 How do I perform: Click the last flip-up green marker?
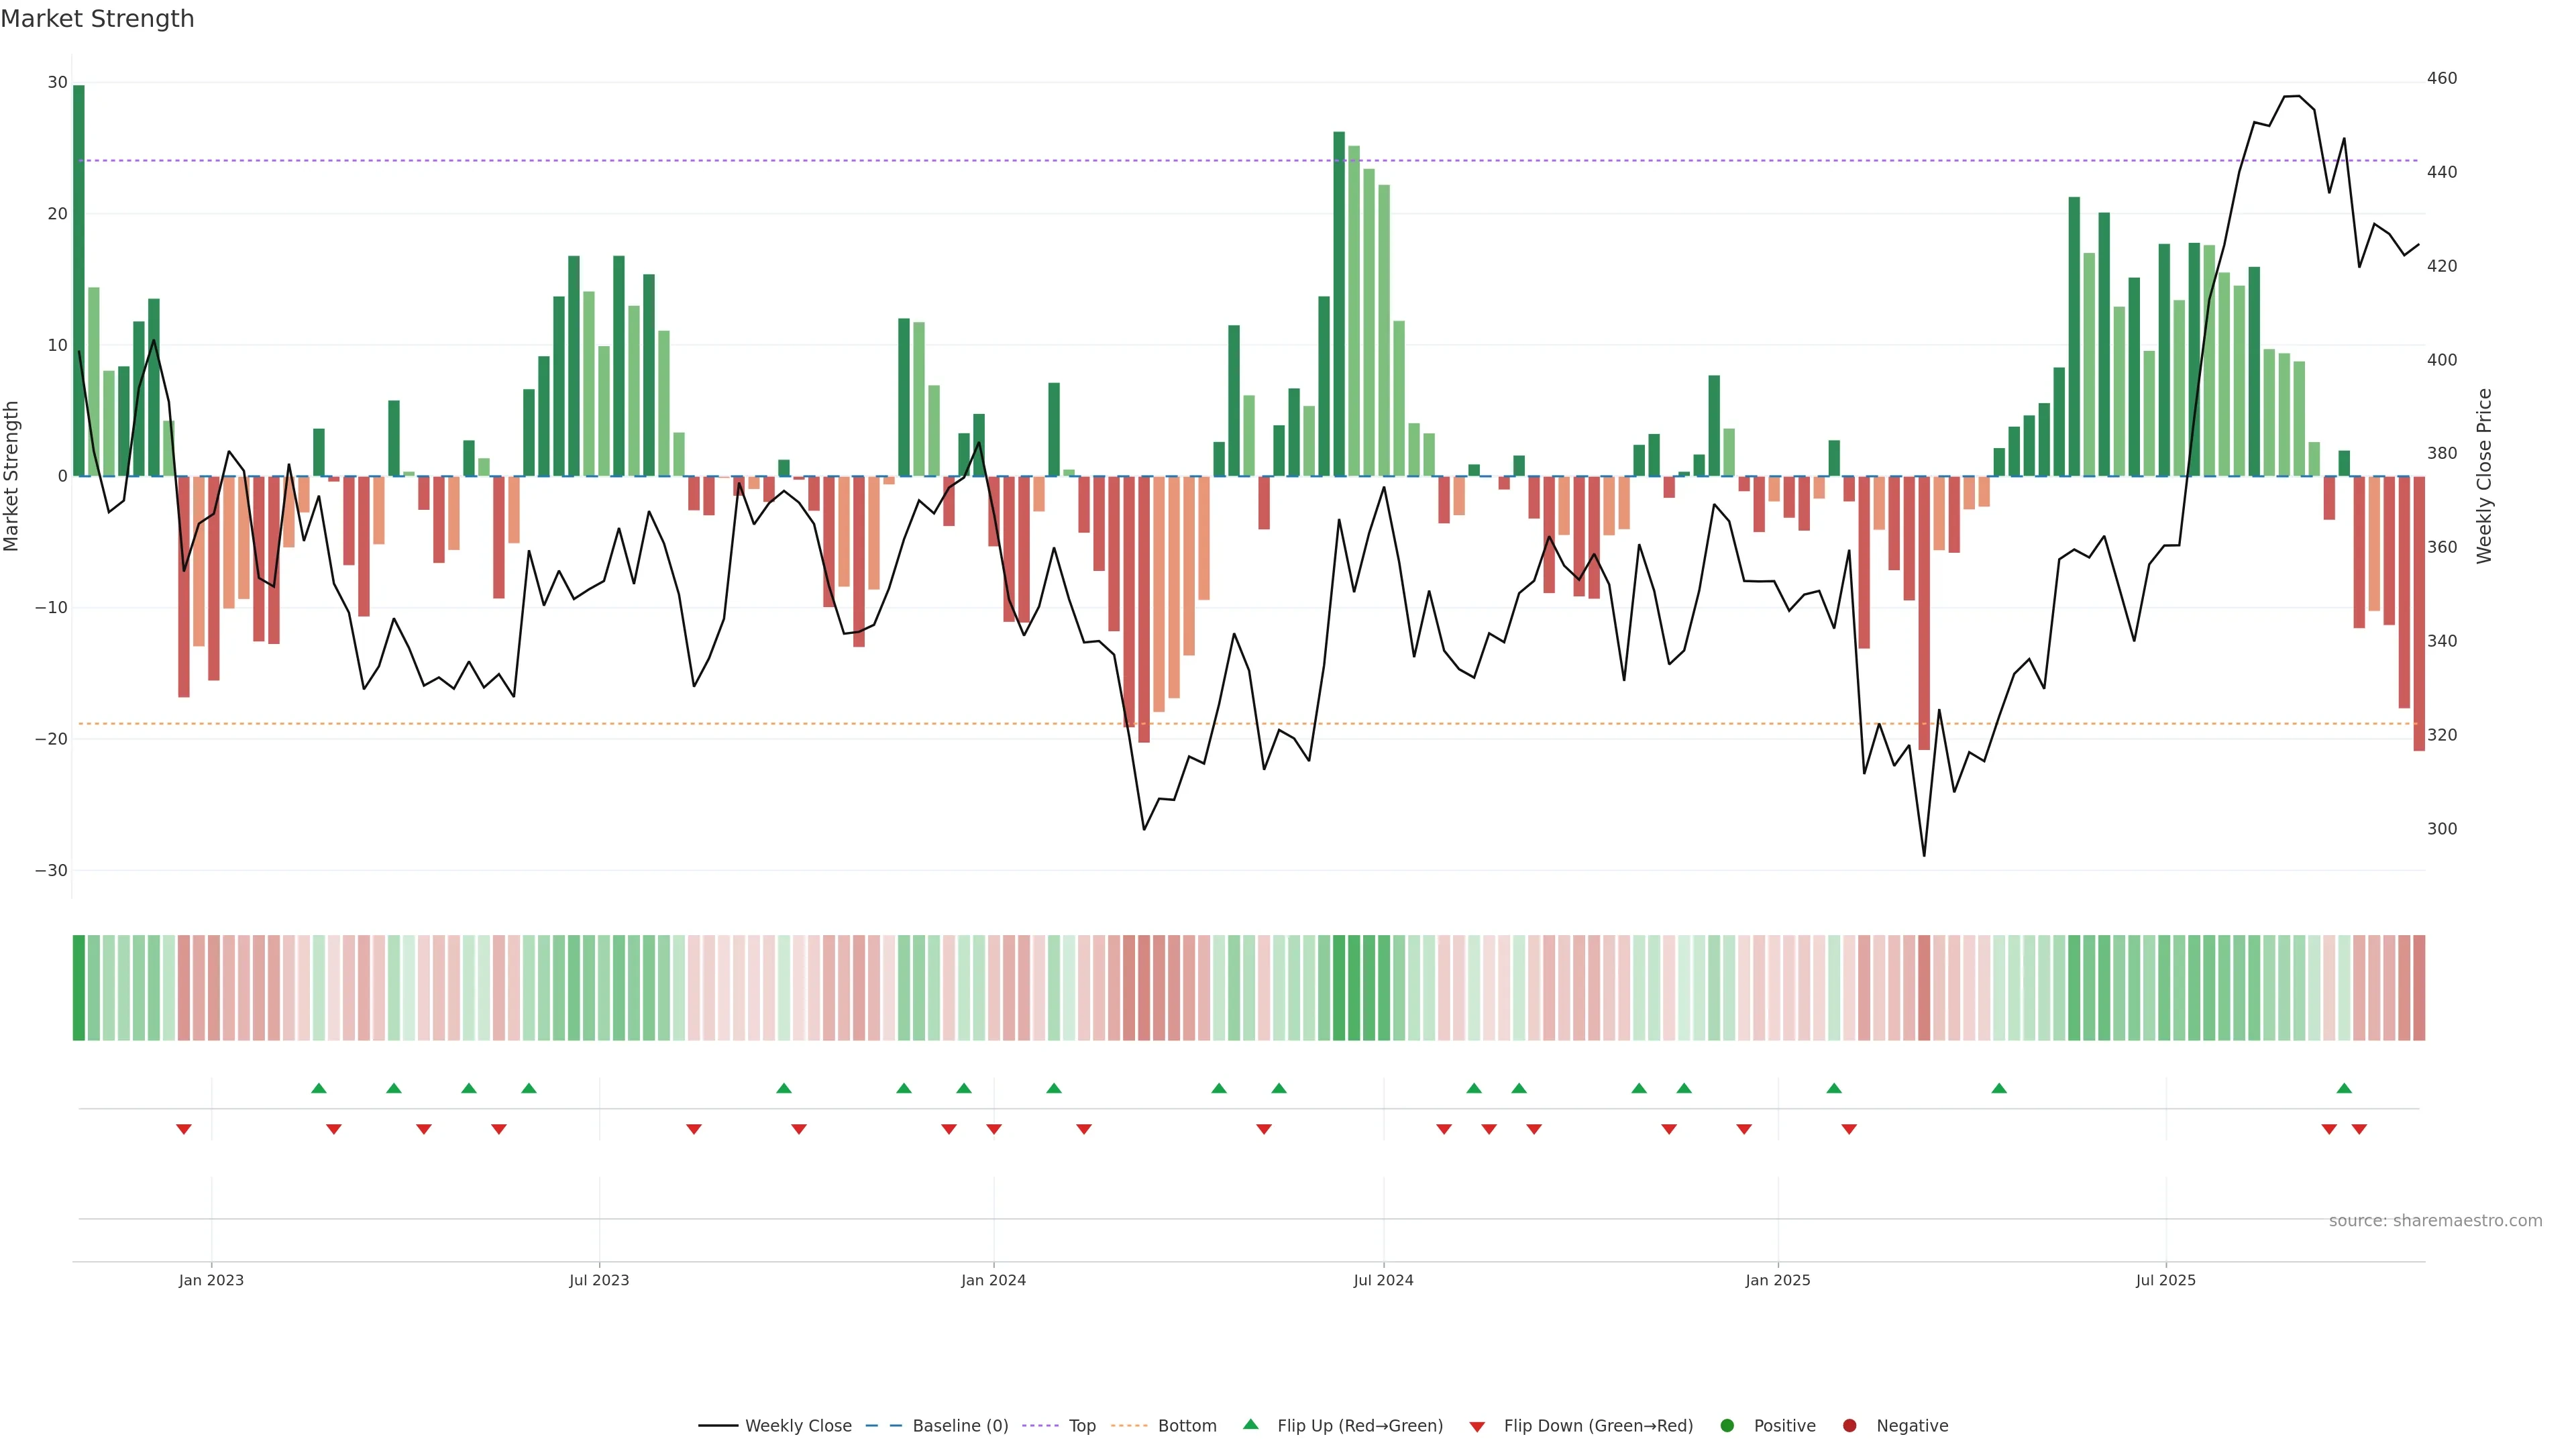pyautogui.click(x=2344, y=1088)
